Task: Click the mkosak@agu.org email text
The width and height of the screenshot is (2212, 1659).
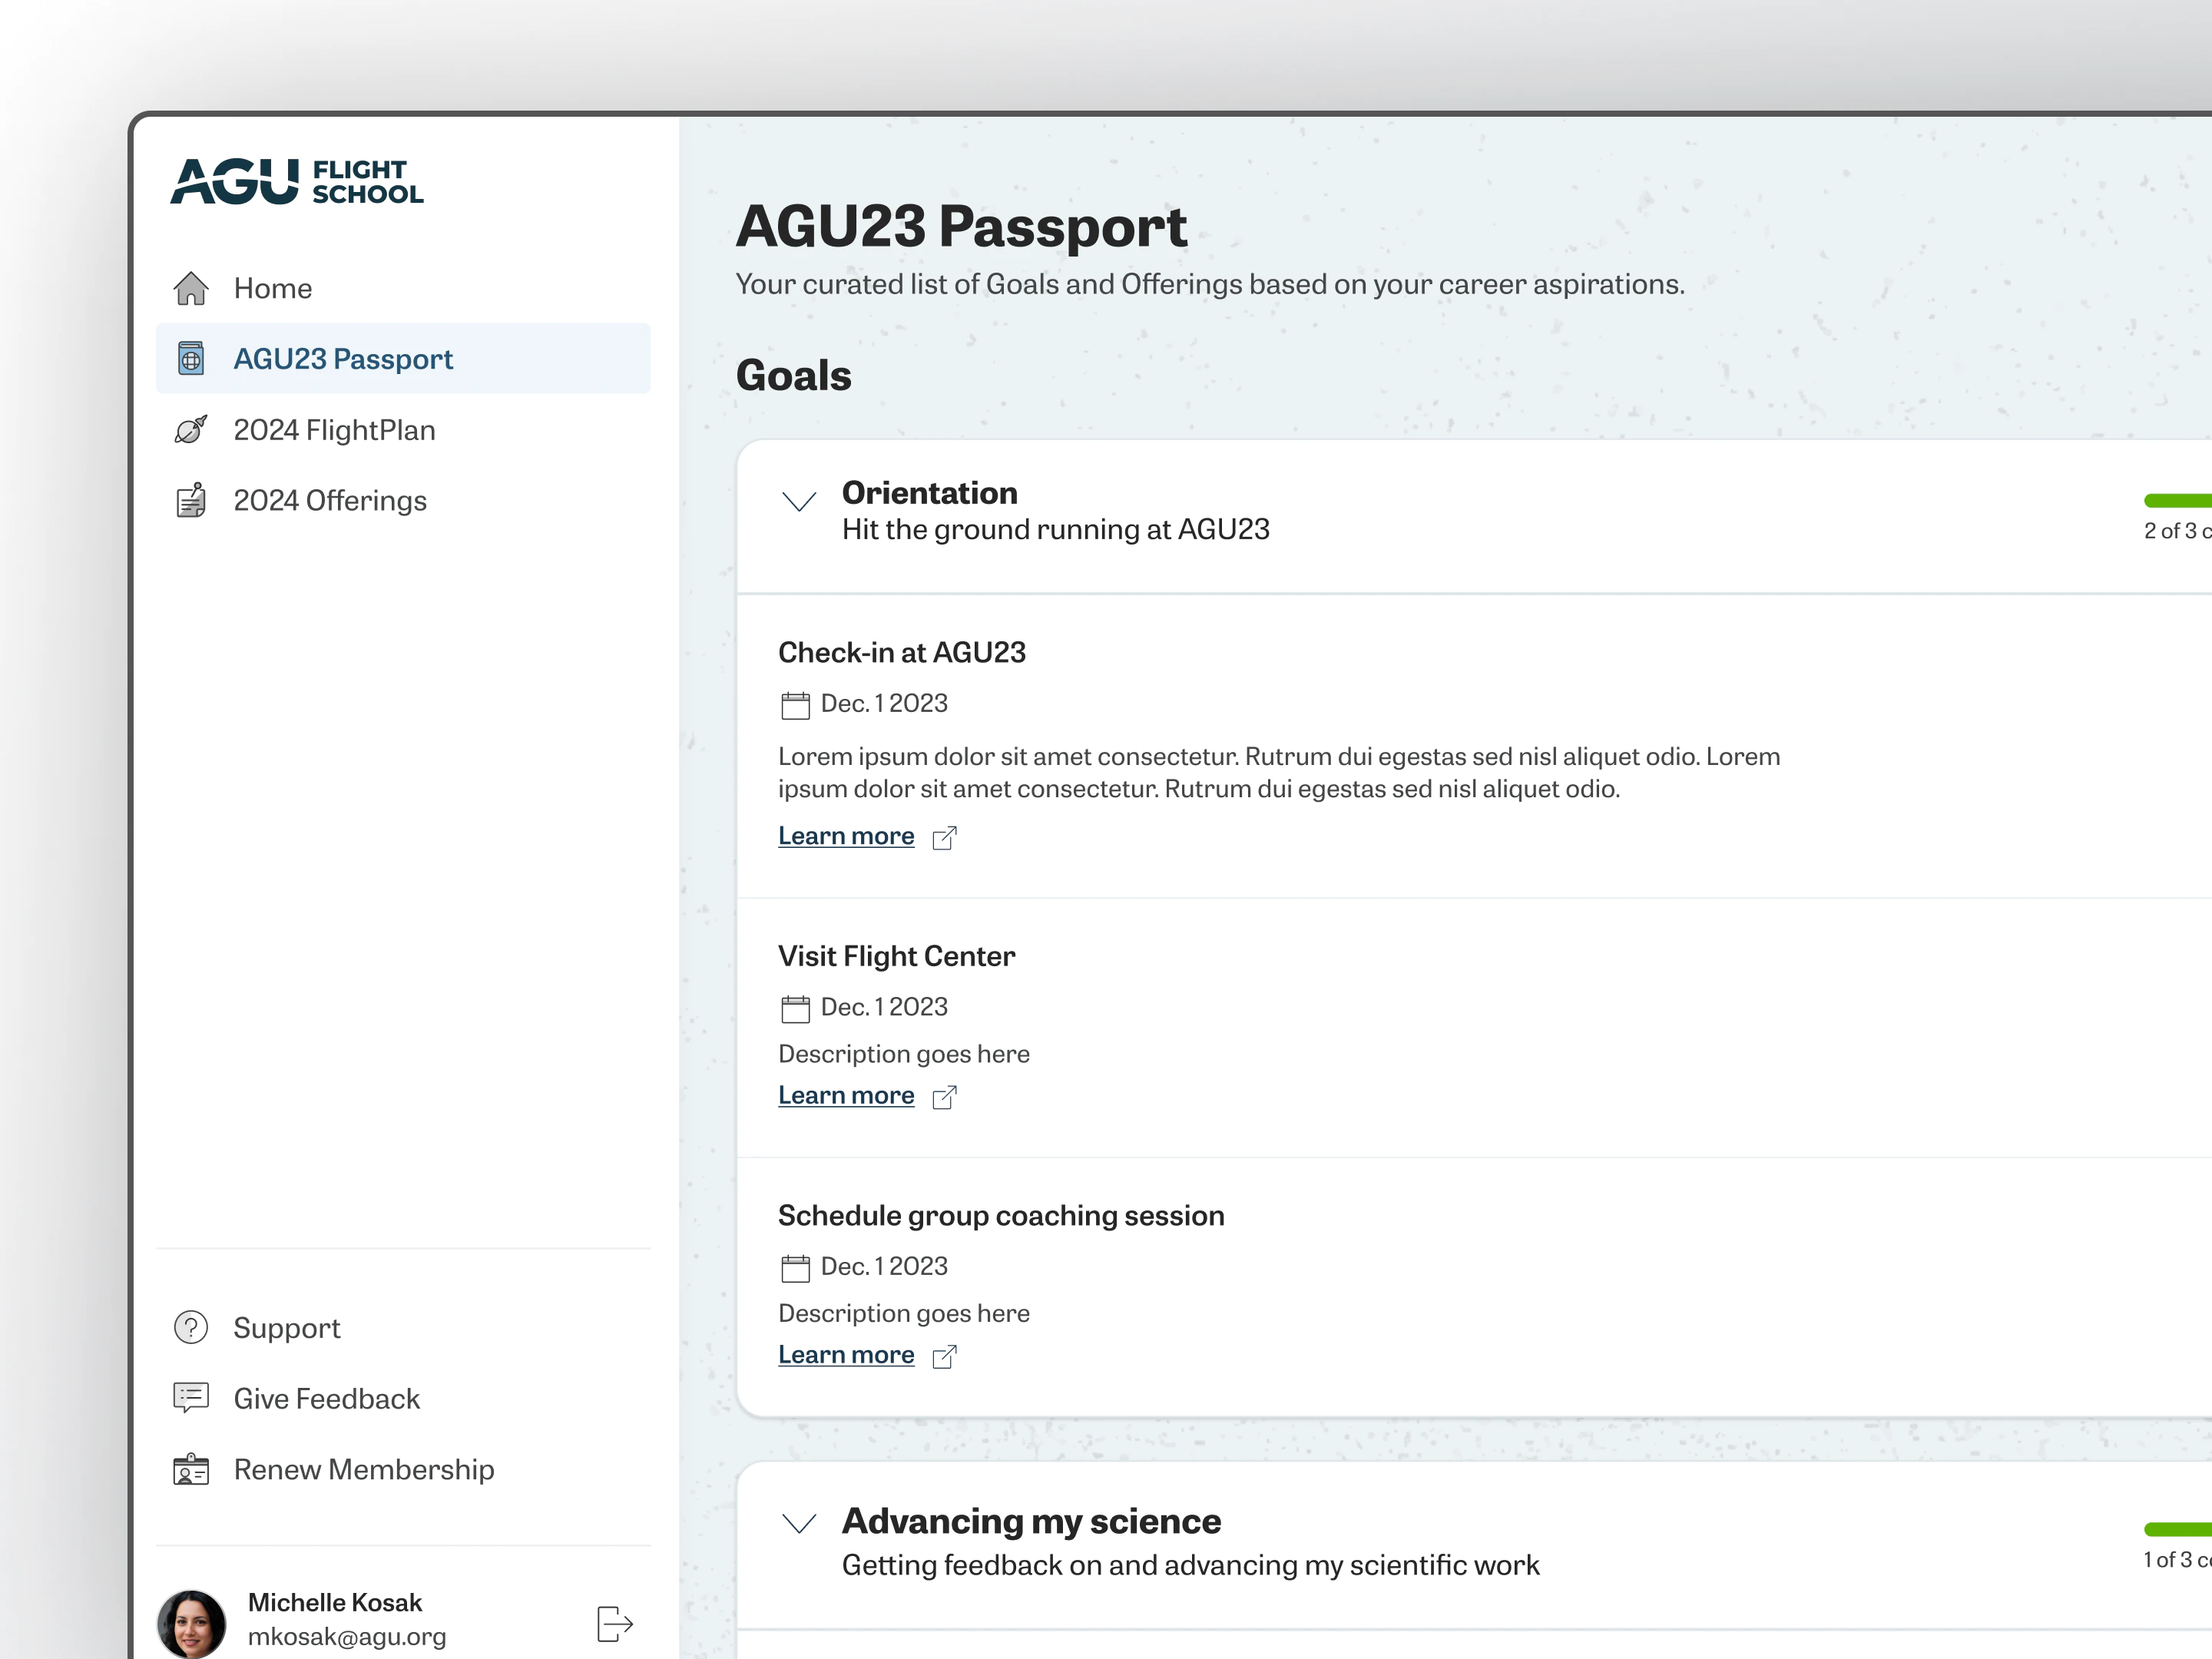Action: point(347,1636)
